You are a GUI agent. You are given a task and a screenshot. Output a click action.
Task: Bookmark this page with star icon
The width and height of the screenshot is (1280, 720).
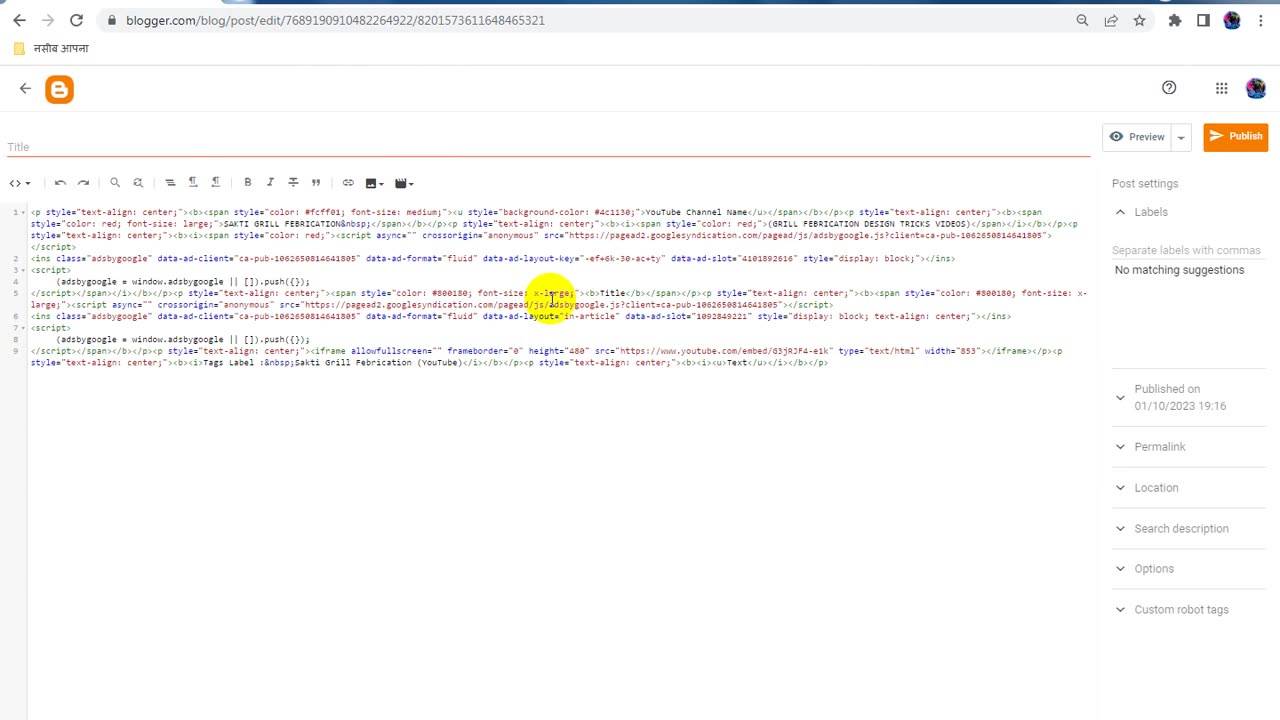point(1139,20)
